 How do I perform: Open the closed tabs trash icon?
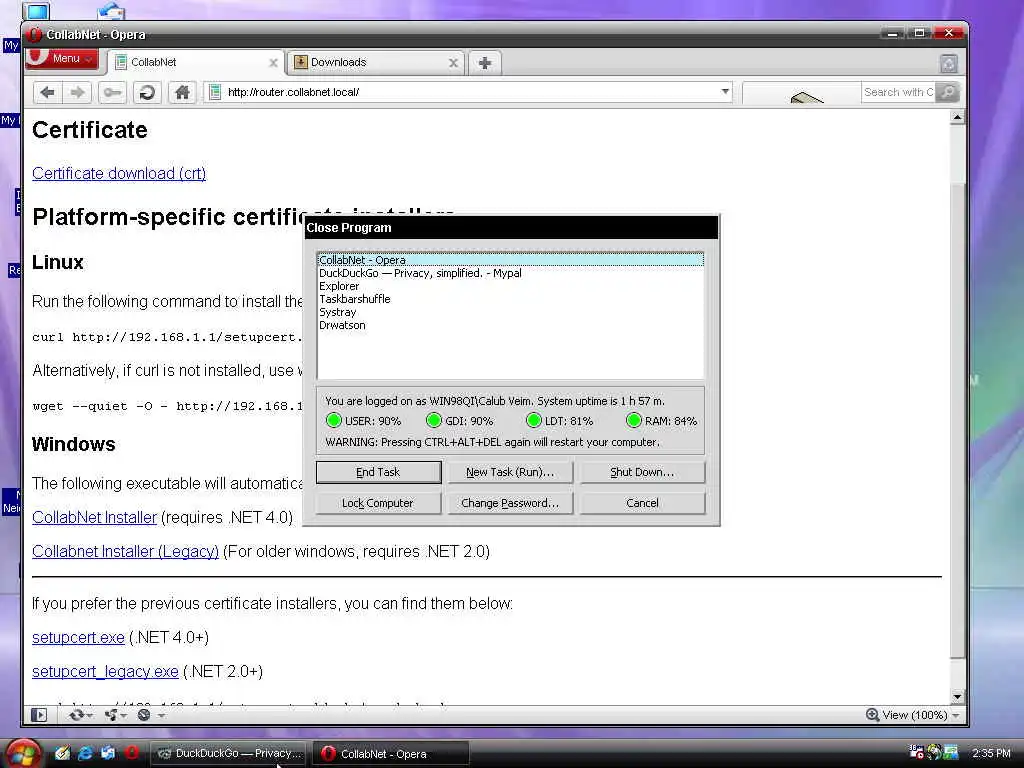pyautogui.click(x=948, y=63)
